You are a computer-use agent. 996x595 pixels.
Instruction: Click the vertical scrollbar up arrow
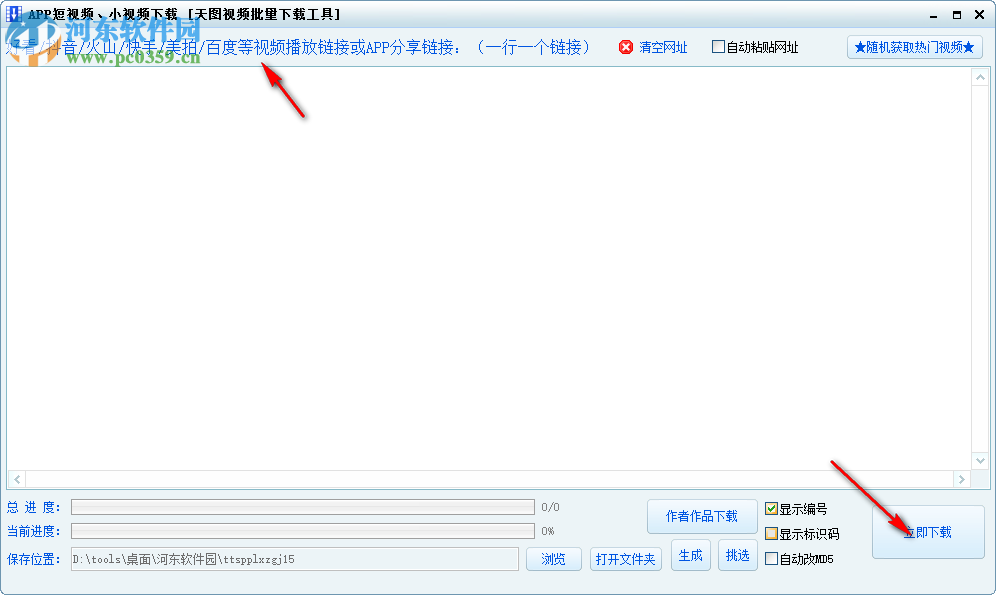pyautogui.click(x=980, y=77)
